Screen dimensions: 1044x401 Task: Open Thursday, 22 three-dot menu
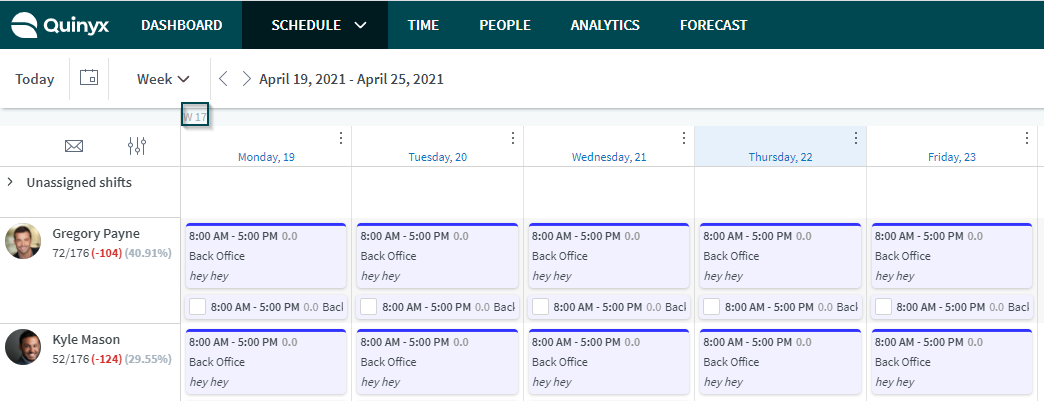click(x=856, y=138)
